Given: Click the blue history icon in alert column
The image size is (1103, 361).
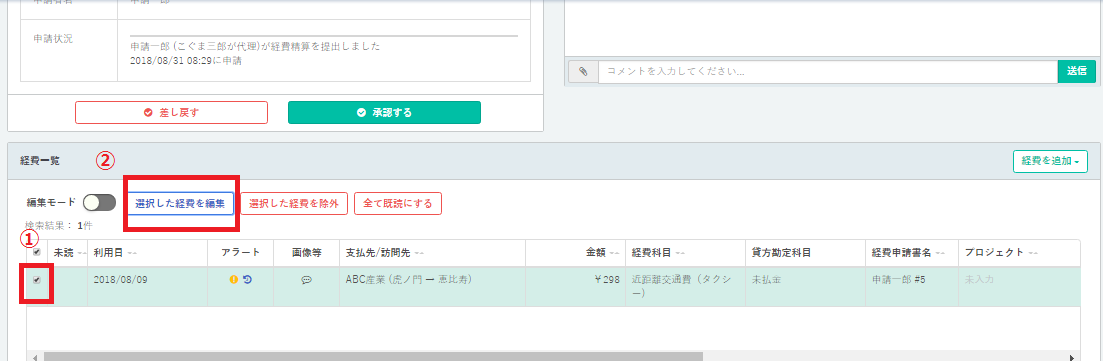Looking at the screenshot, I should (247, 279).
